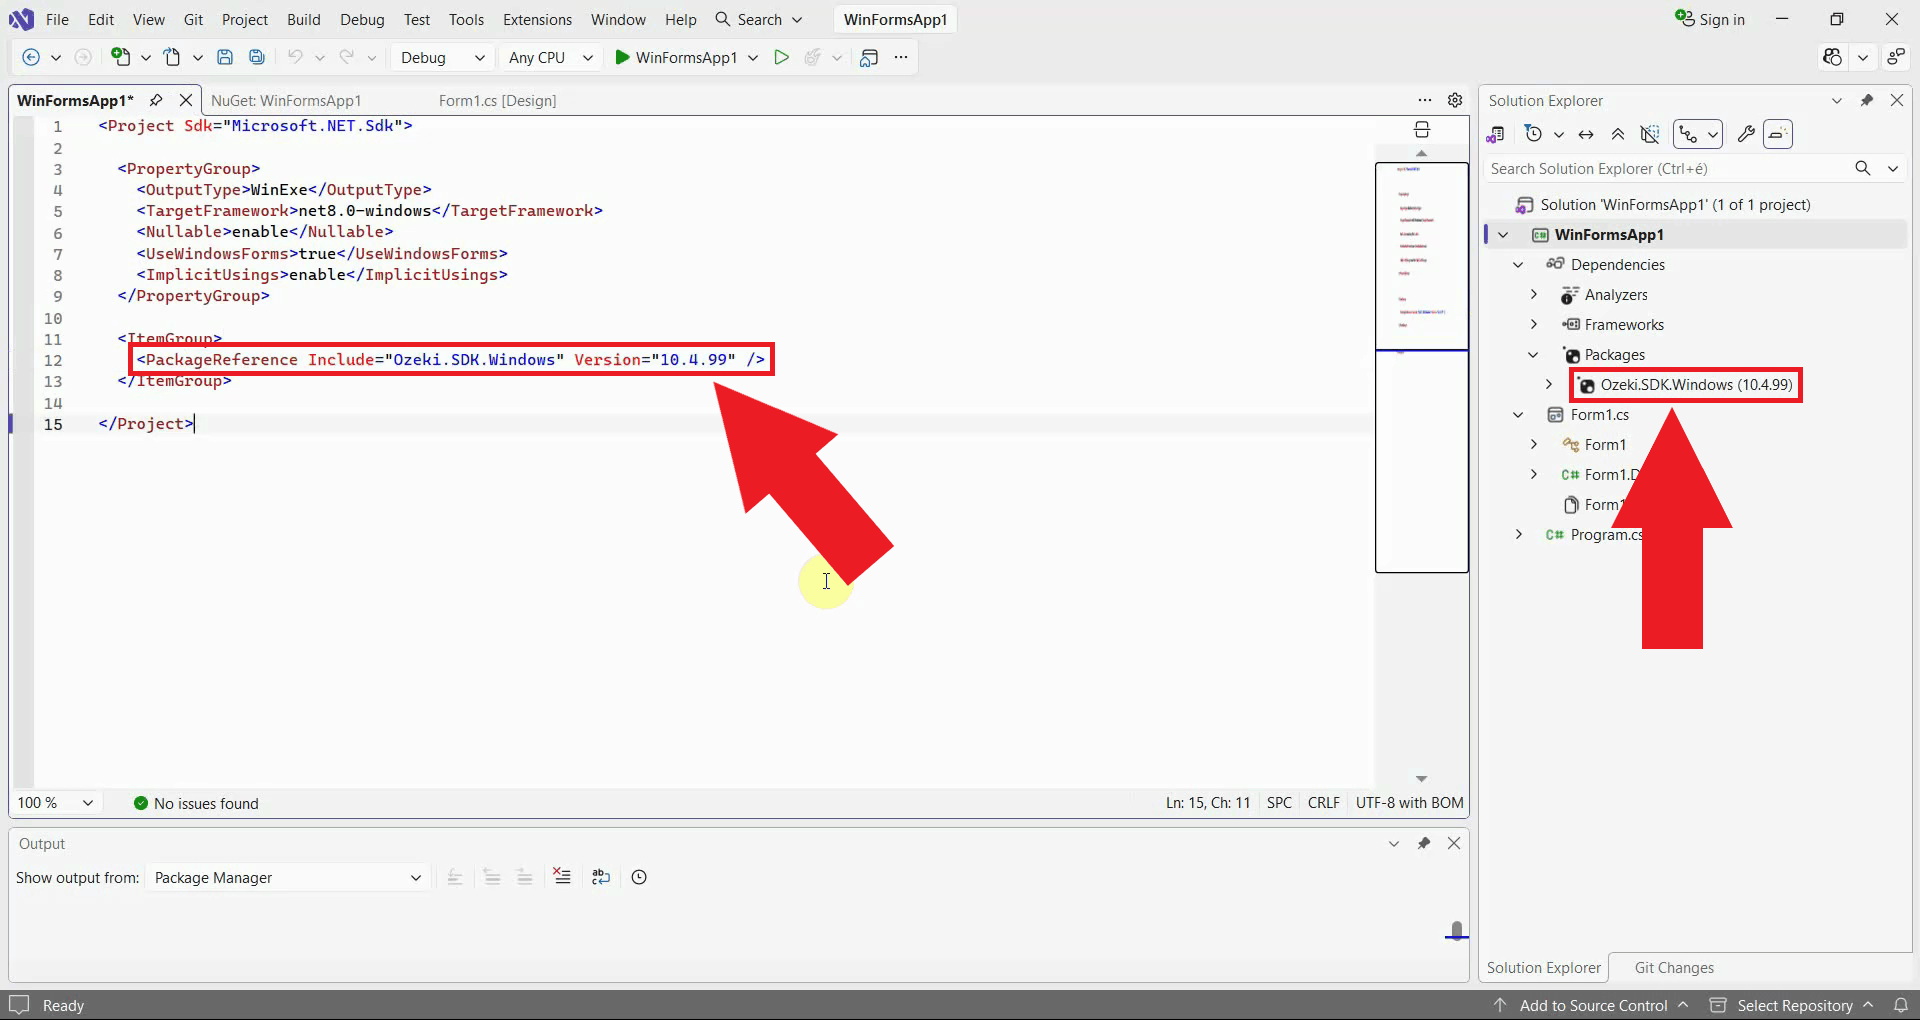
Task: Switch to Form1.cs [Design] tab
Action: (497, 100)
